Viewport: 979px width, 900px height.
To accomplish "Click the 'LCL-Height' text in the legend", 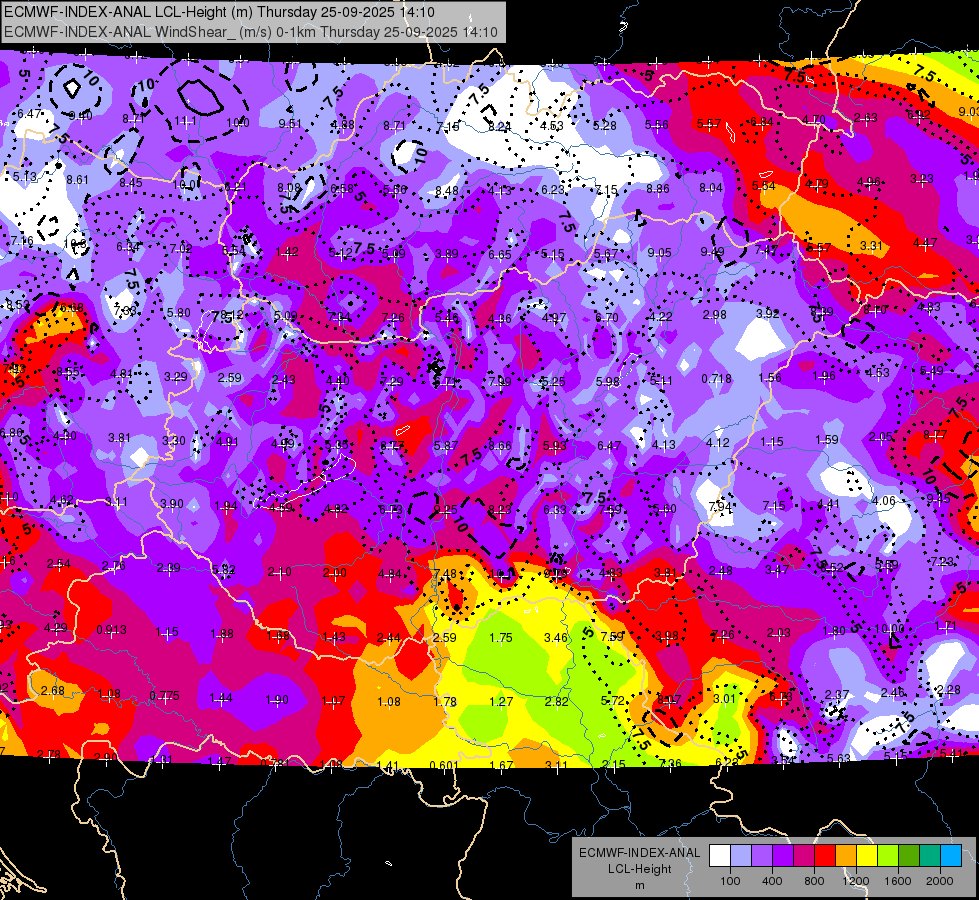I will point(640,869).
